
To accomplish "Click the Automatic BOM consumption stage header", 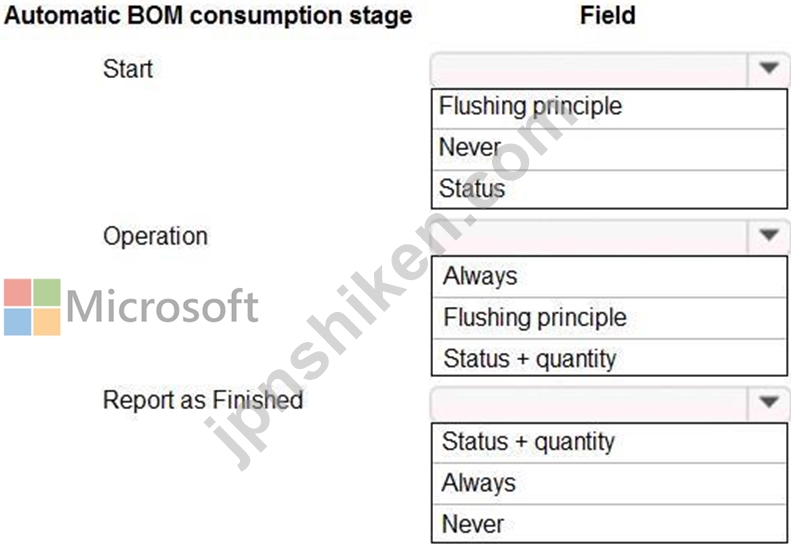I will point(208,16).
